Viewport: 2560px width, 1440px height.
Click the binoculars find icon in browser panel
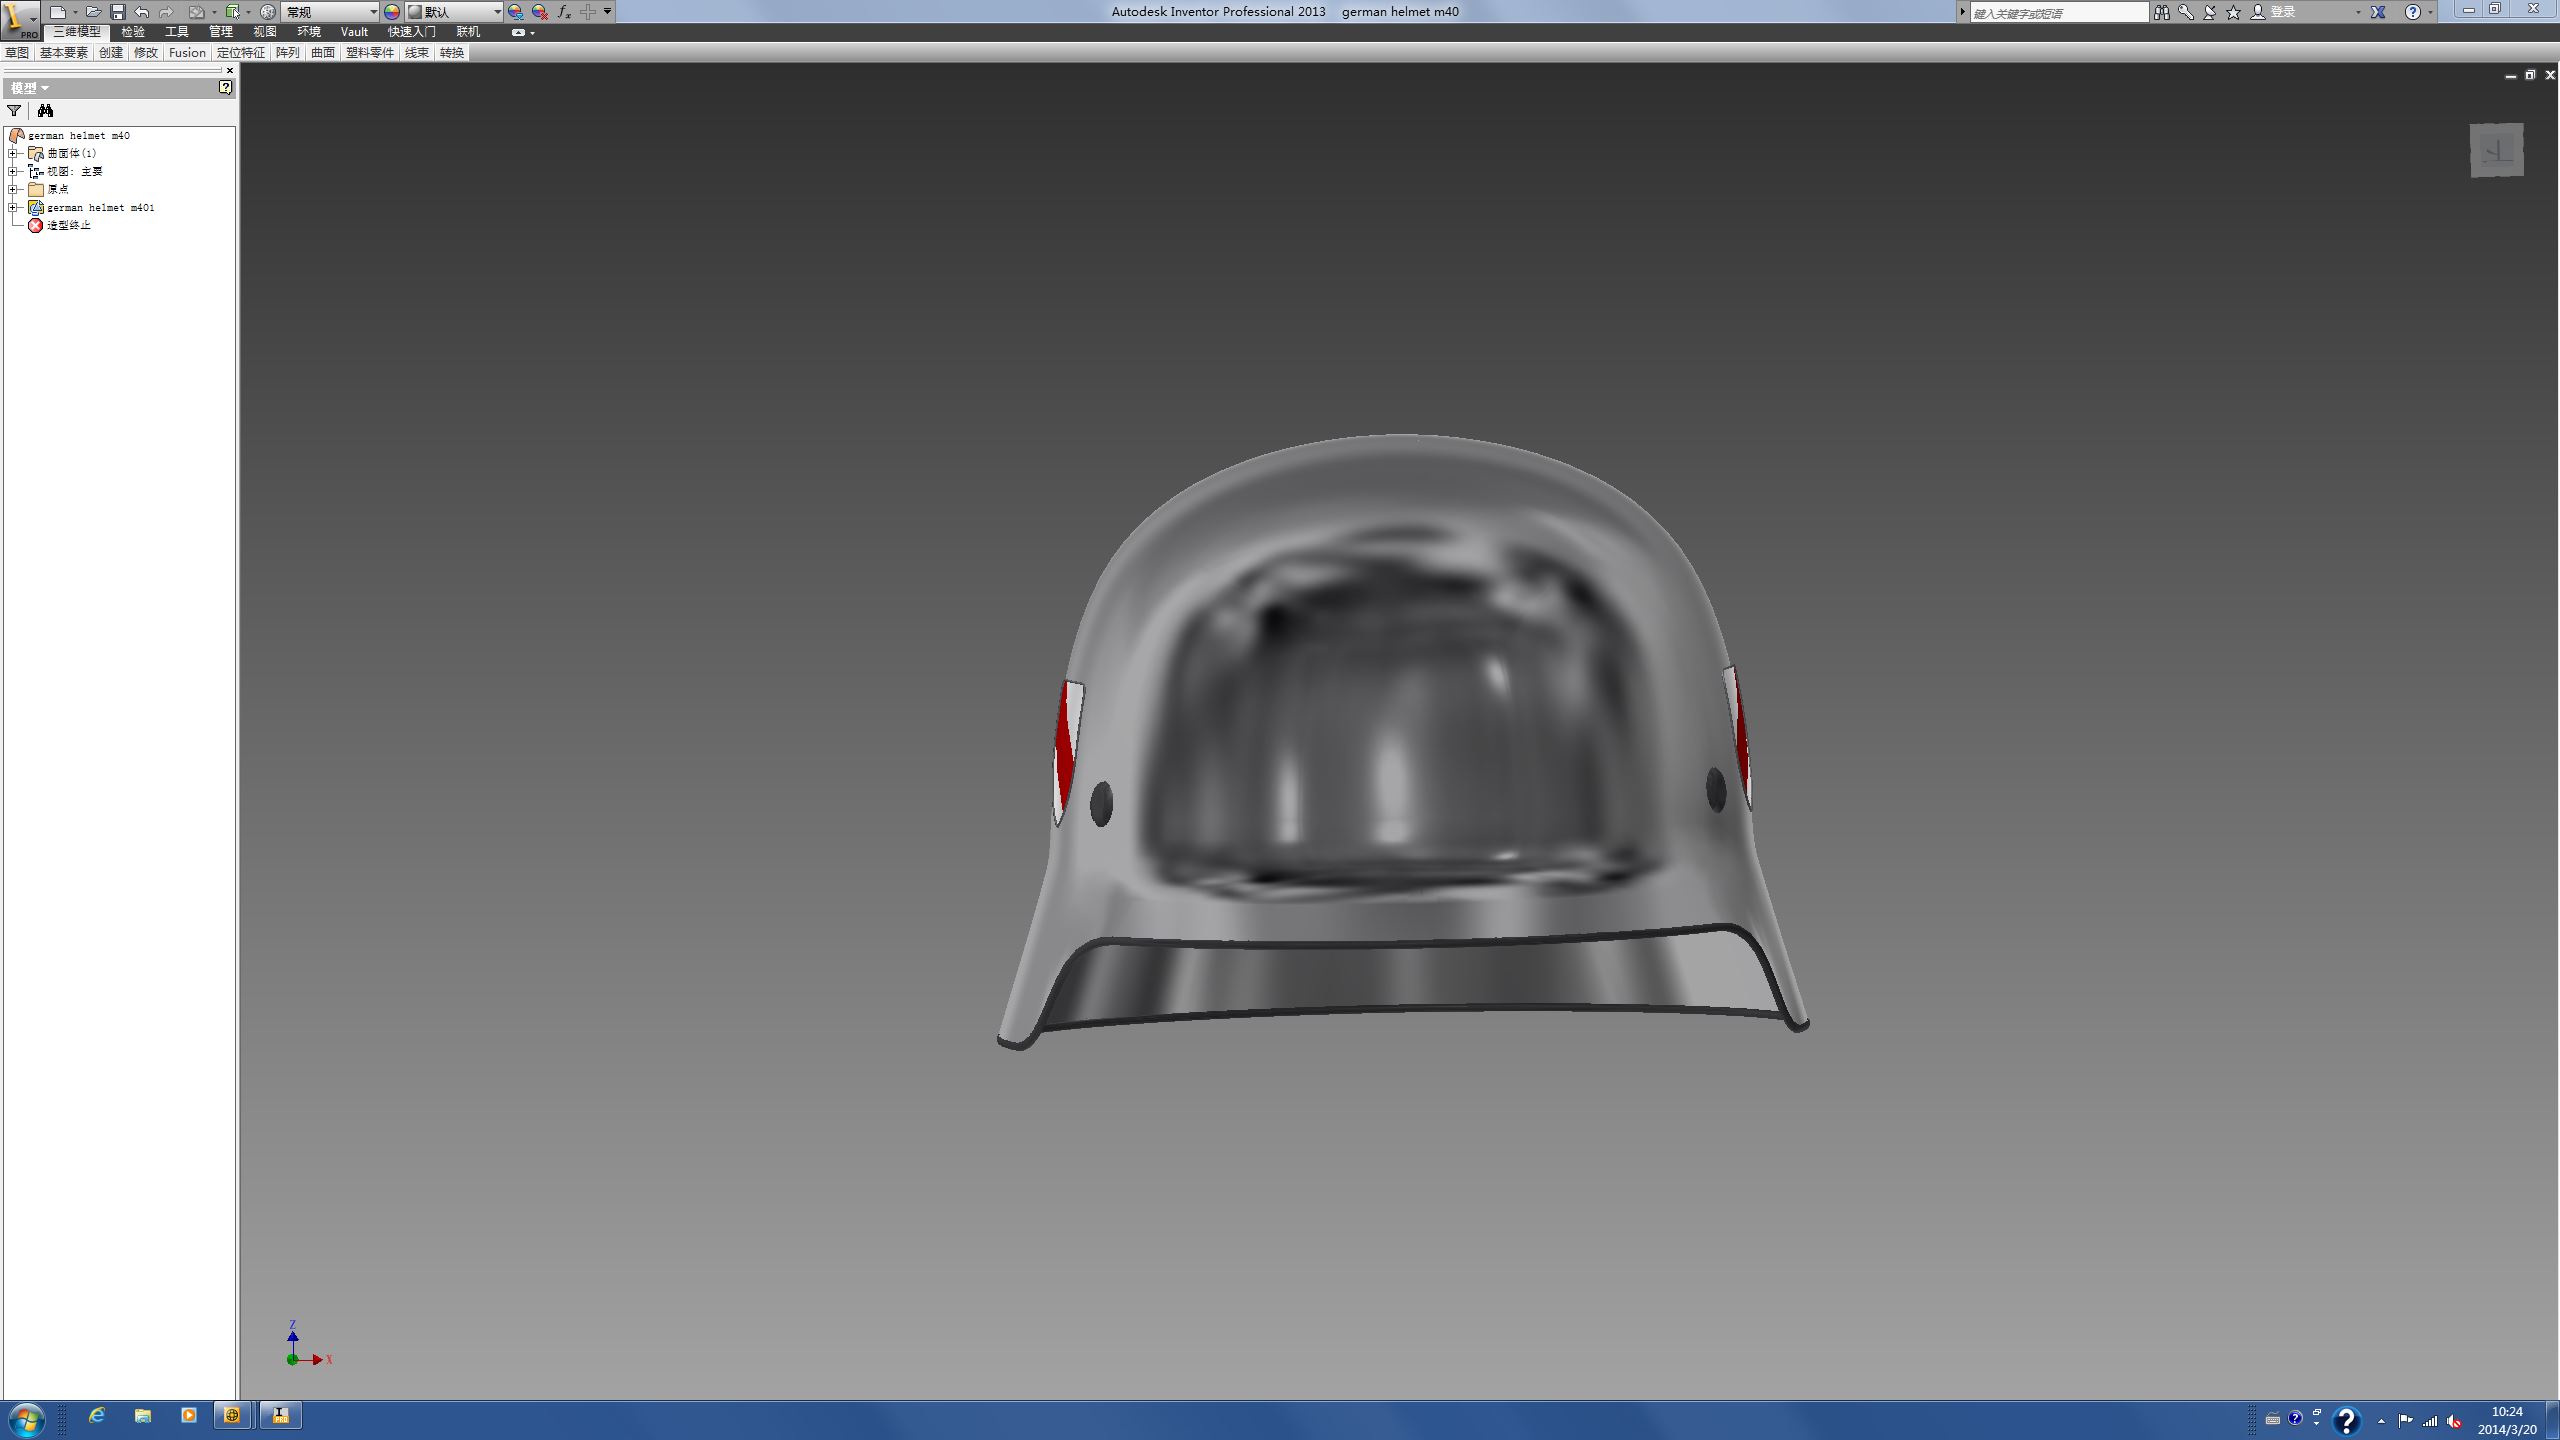(45, 111)
